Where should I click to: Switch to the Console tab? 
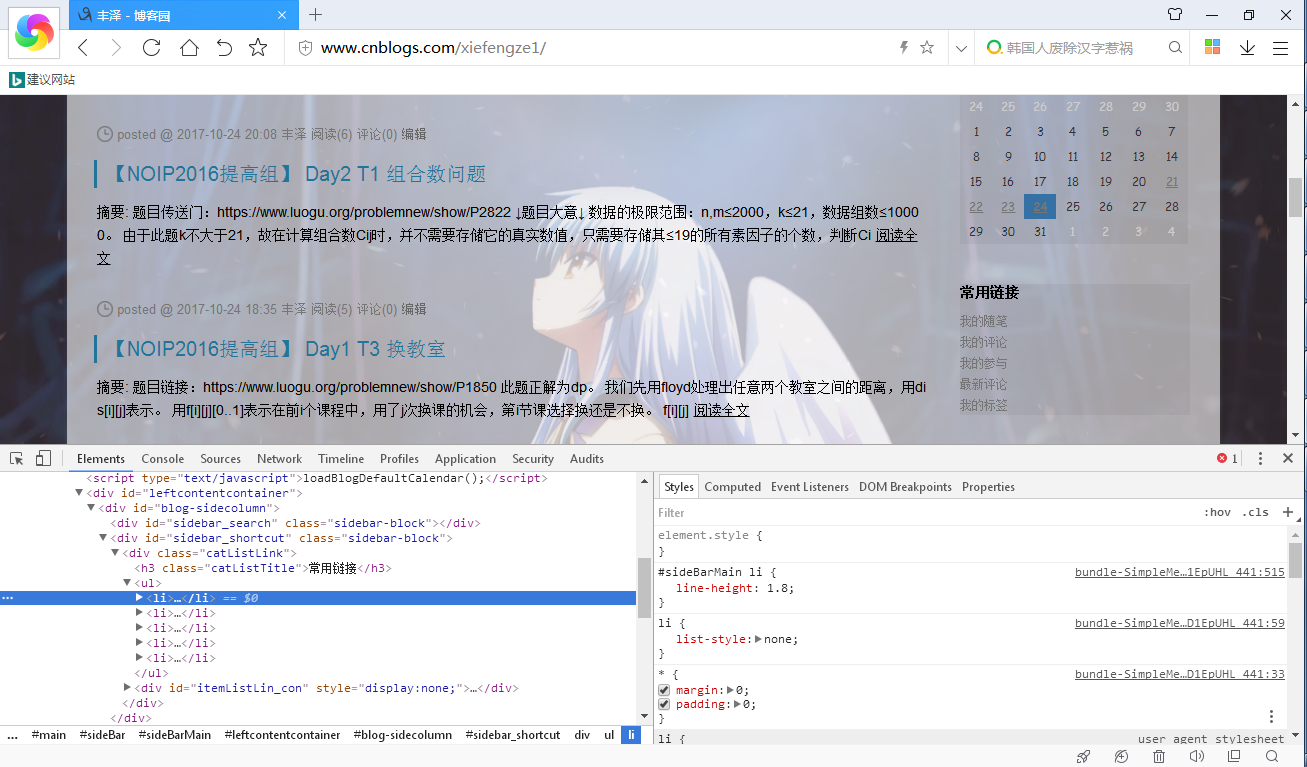click(162, 459)
